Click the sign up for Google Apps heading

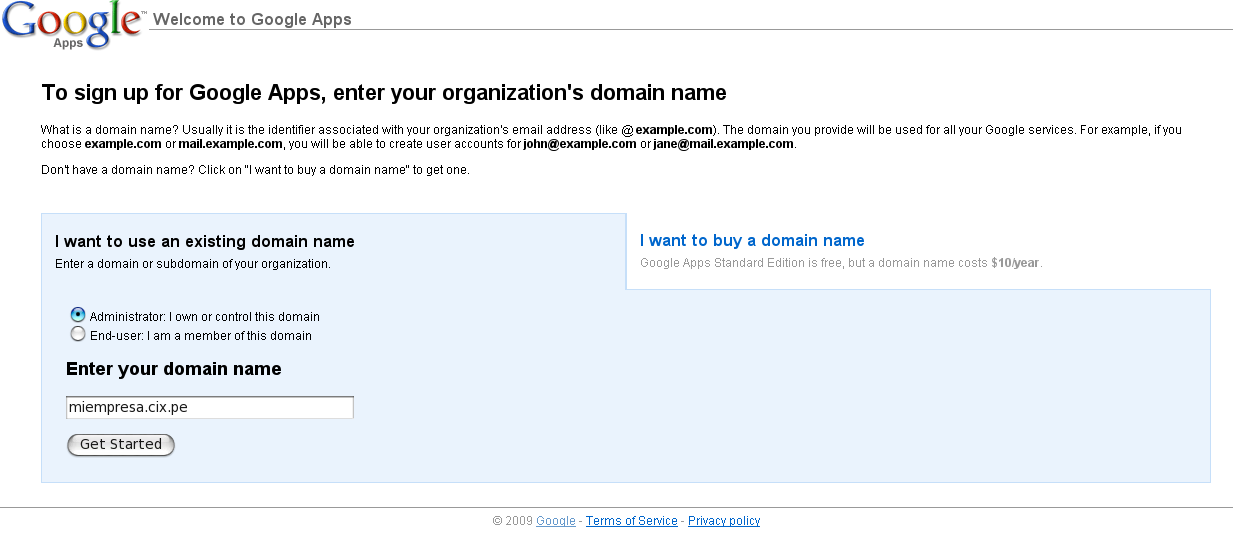pos(384,93)
